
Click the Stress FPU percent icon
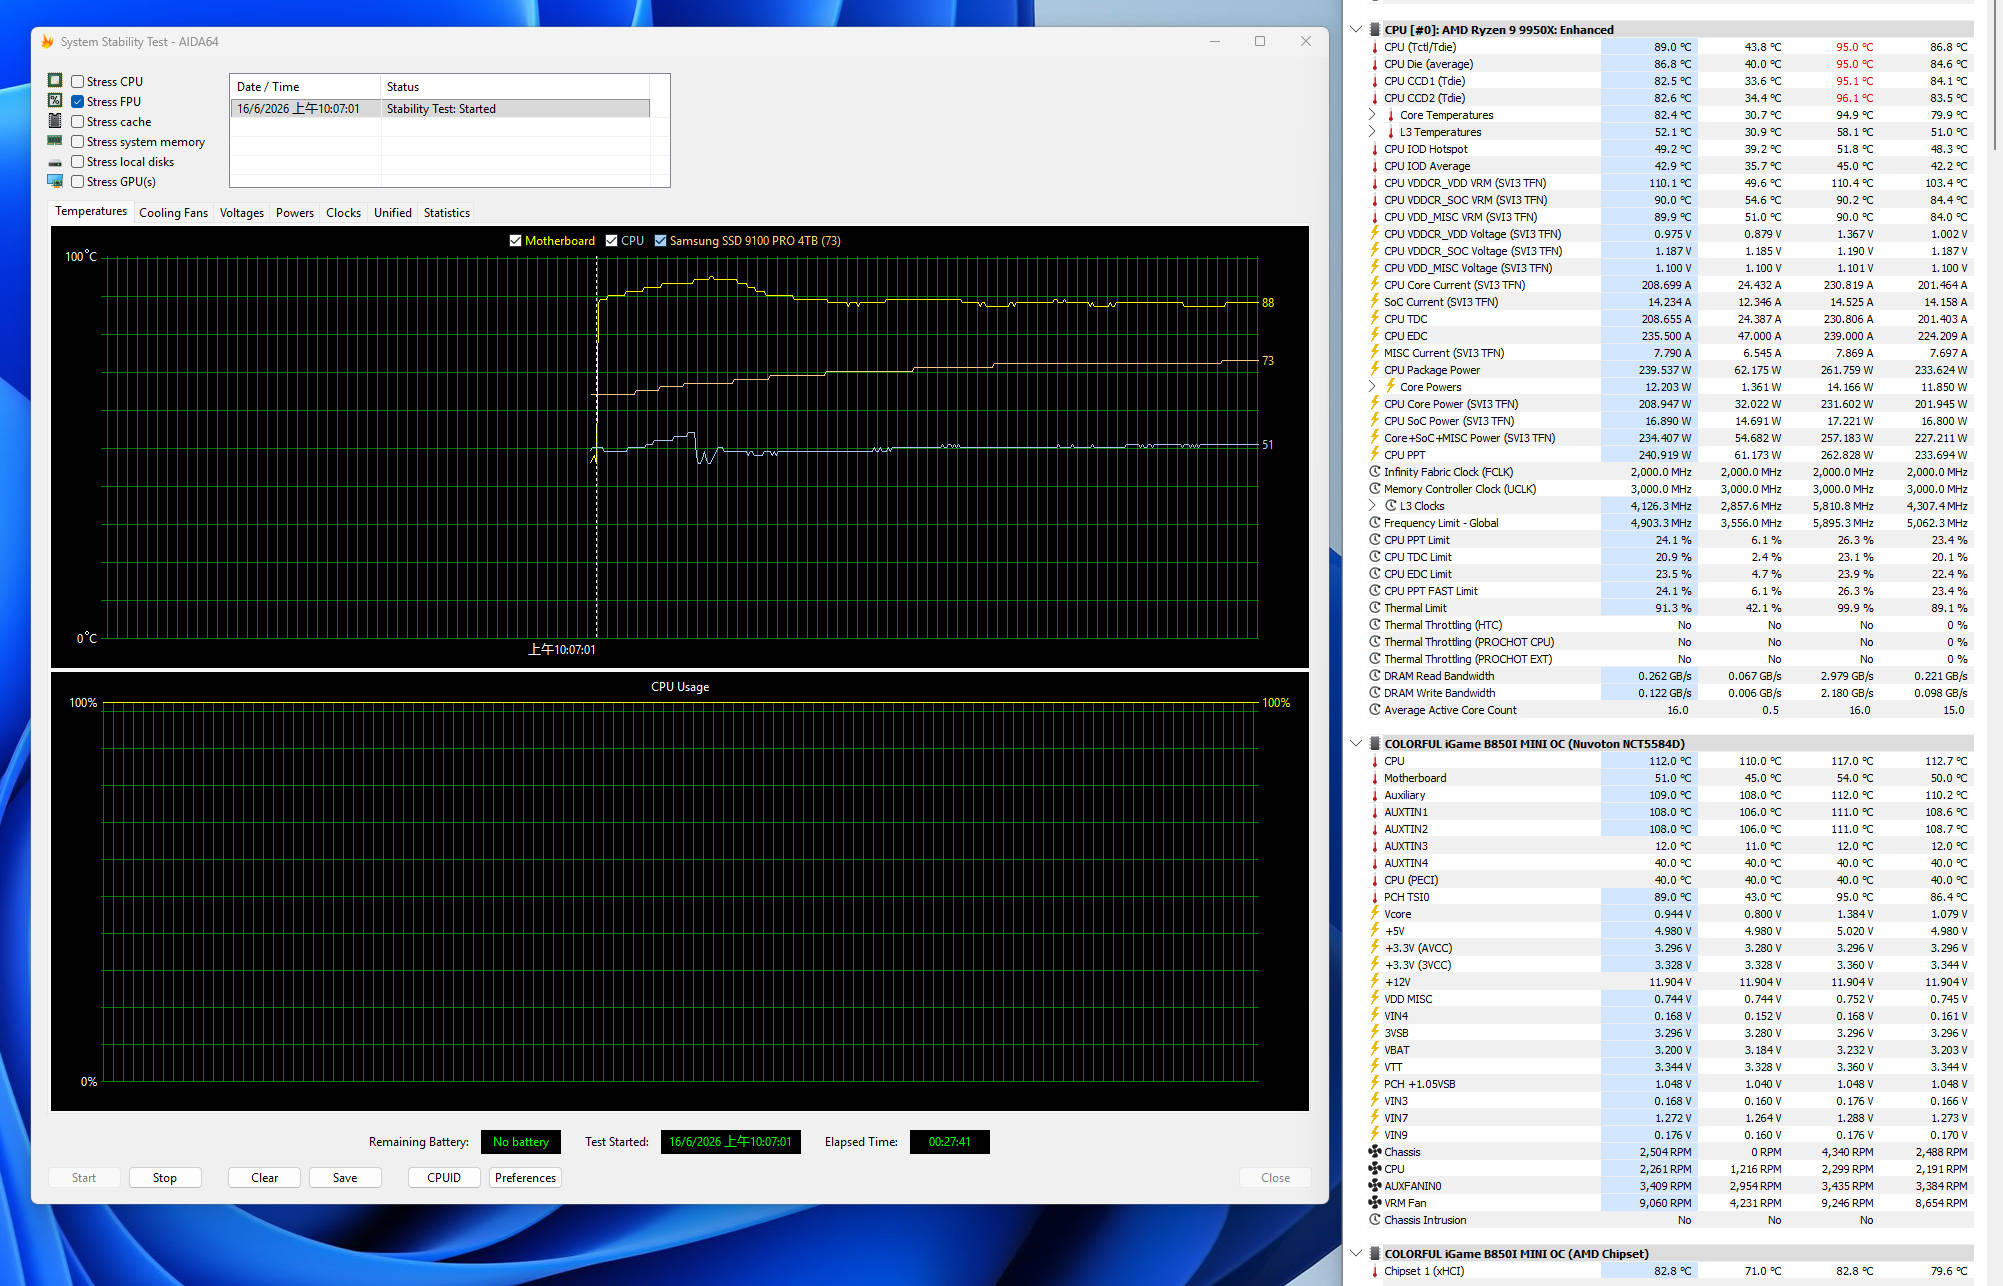coord(55,101)
